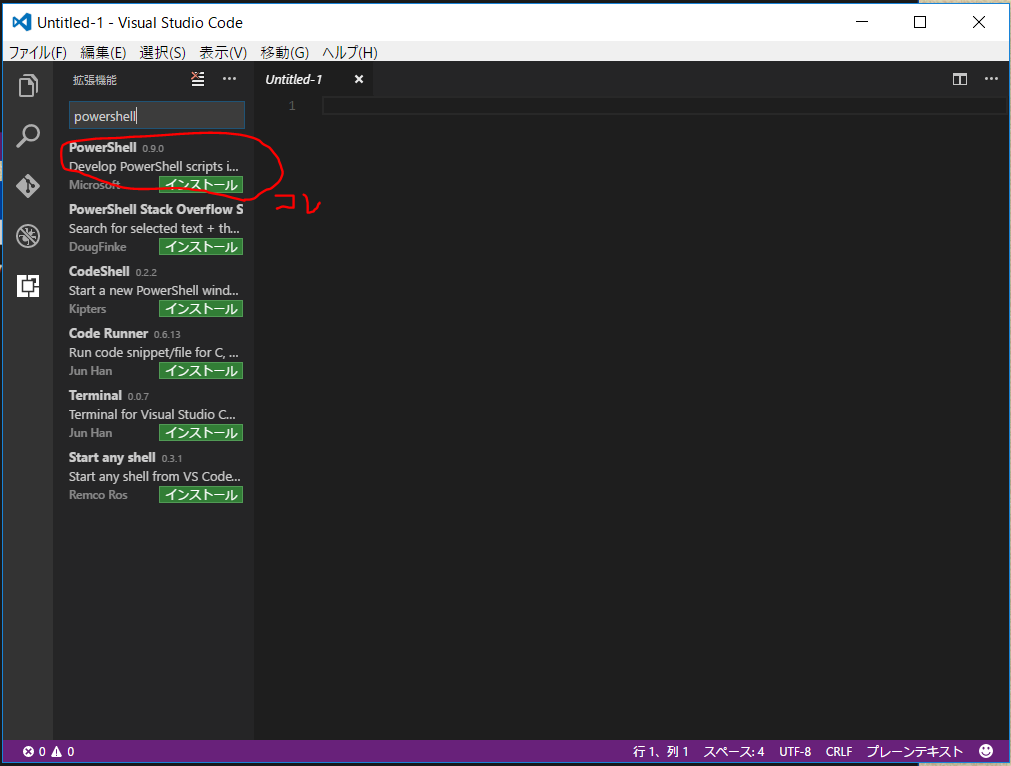
Task: Click the 拡張機能 panel title
Action: [x=95, y=80]
